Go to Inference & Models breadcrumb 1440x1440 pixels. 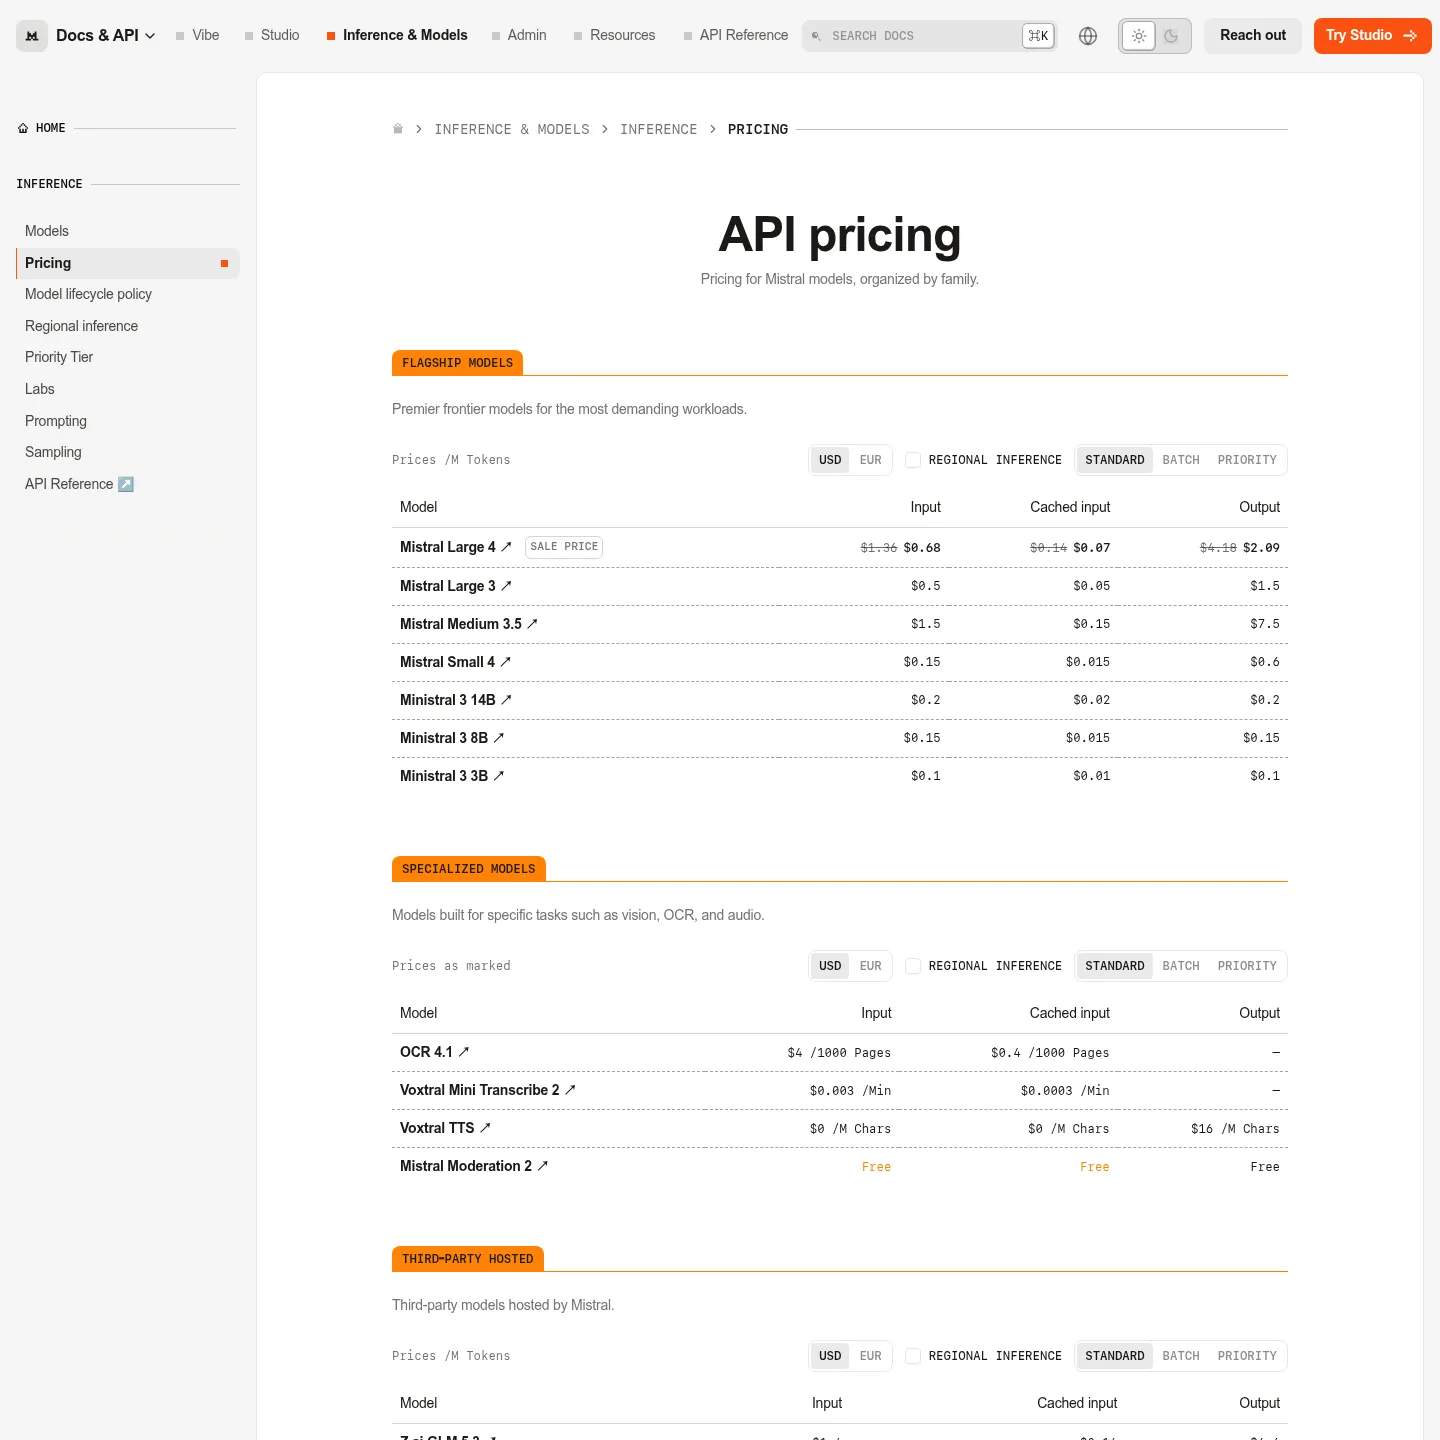pyautogui.click(x=512, y=129)
